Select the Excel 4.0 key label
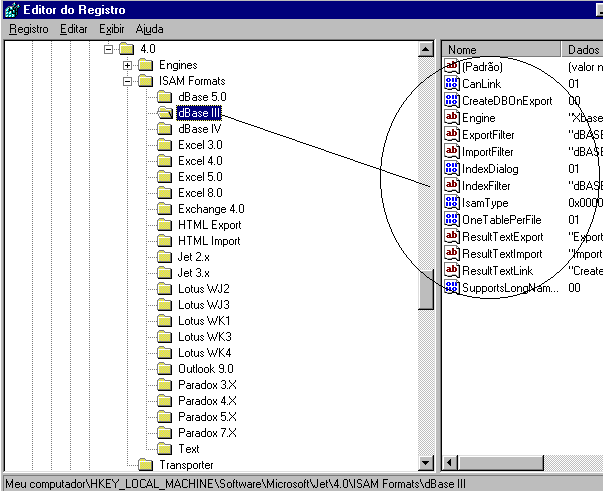 [200, 161]
